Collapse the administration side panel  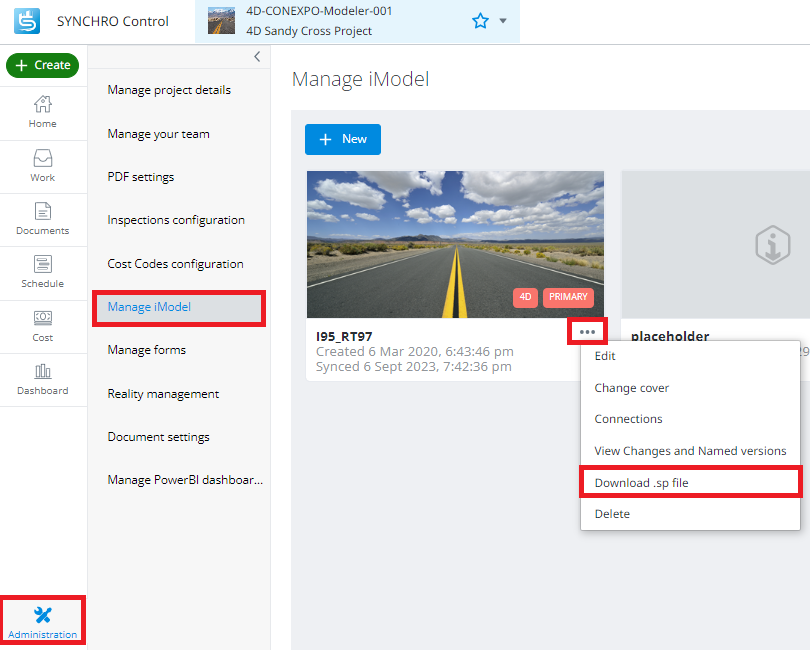tap(257, 56)
